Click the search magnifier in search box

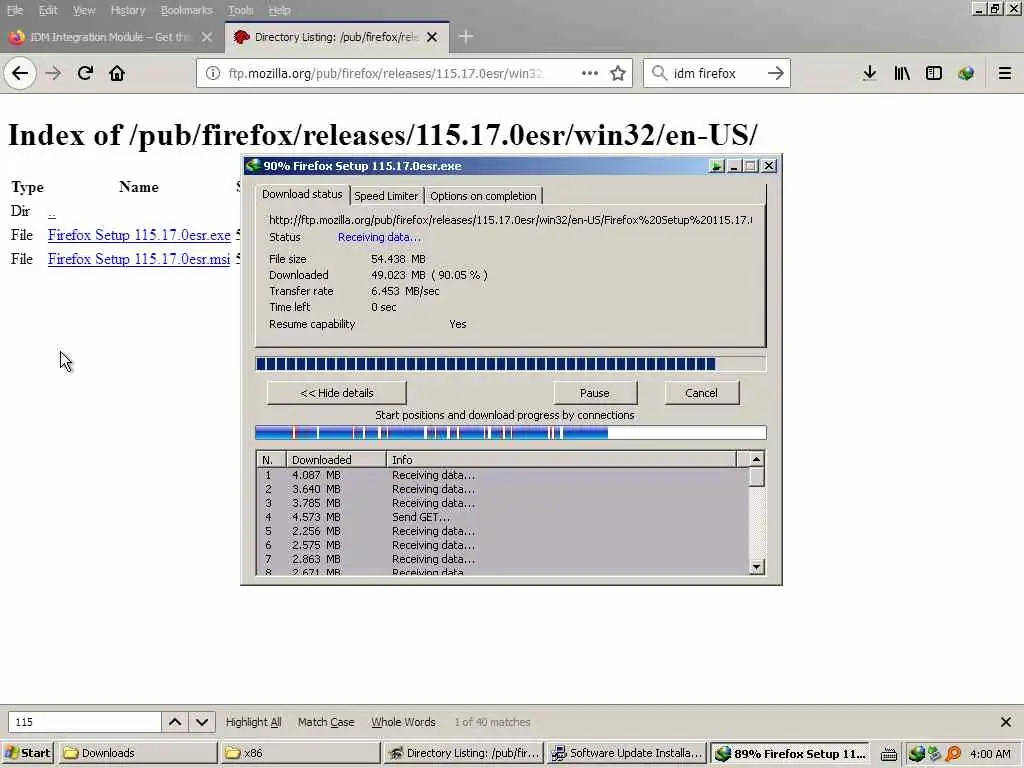point(660,73)
